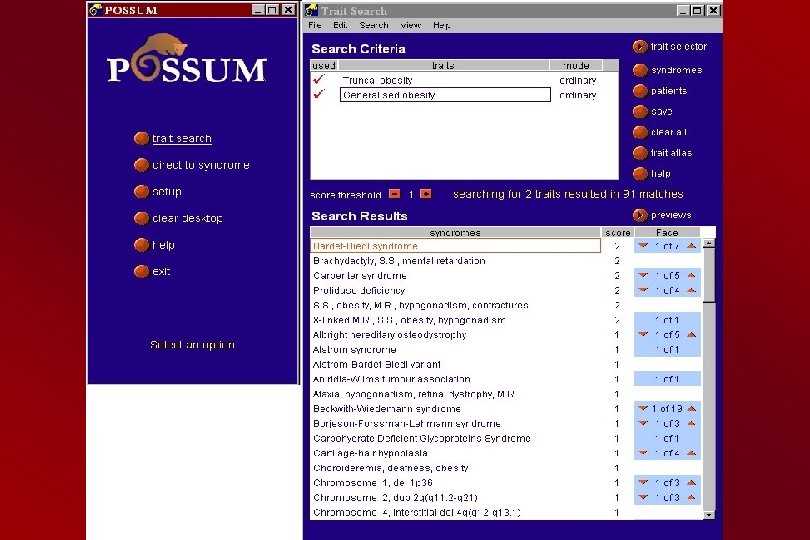Toggle the used checkmark for Generalised obesity
This screenshot has height=540, width=810.
tap(319, 94)
